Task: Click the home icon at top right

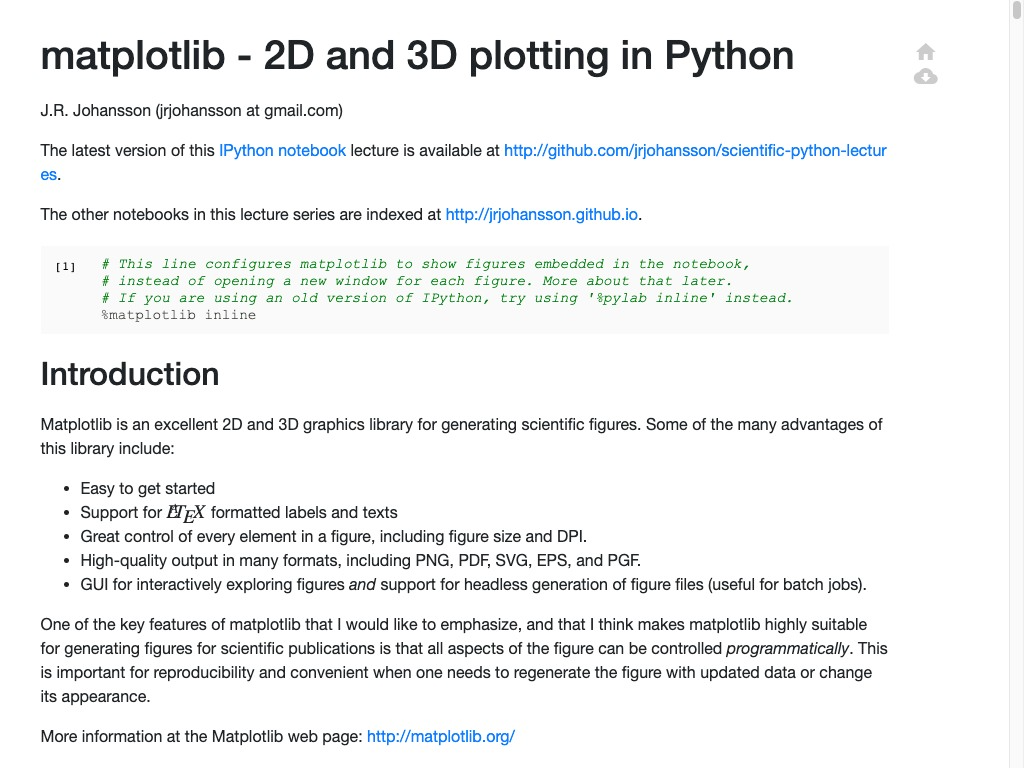Action: pyautogui.click(x=926, y=52)
